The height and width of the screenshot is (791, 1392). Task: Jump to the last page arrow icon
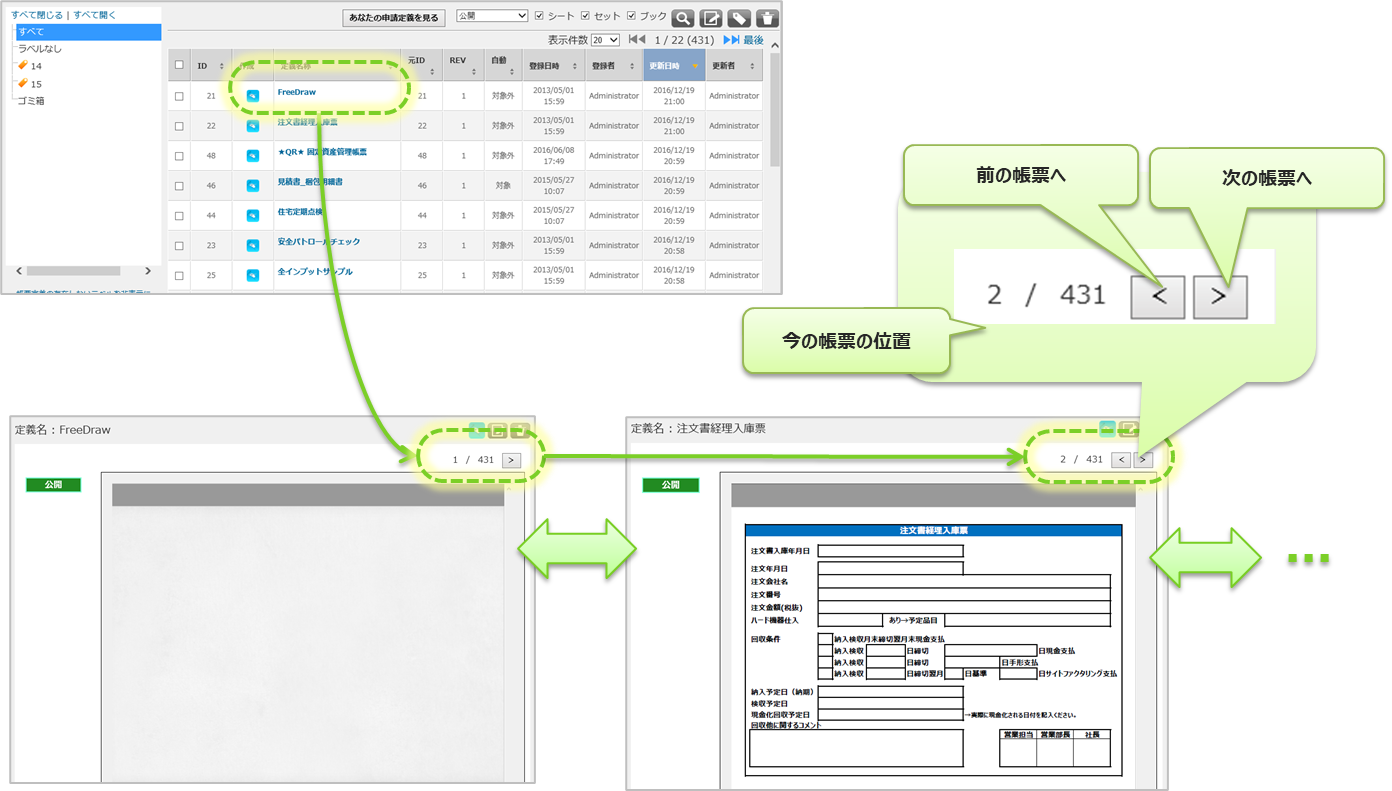pyautogui.click(x=732, y=40)
